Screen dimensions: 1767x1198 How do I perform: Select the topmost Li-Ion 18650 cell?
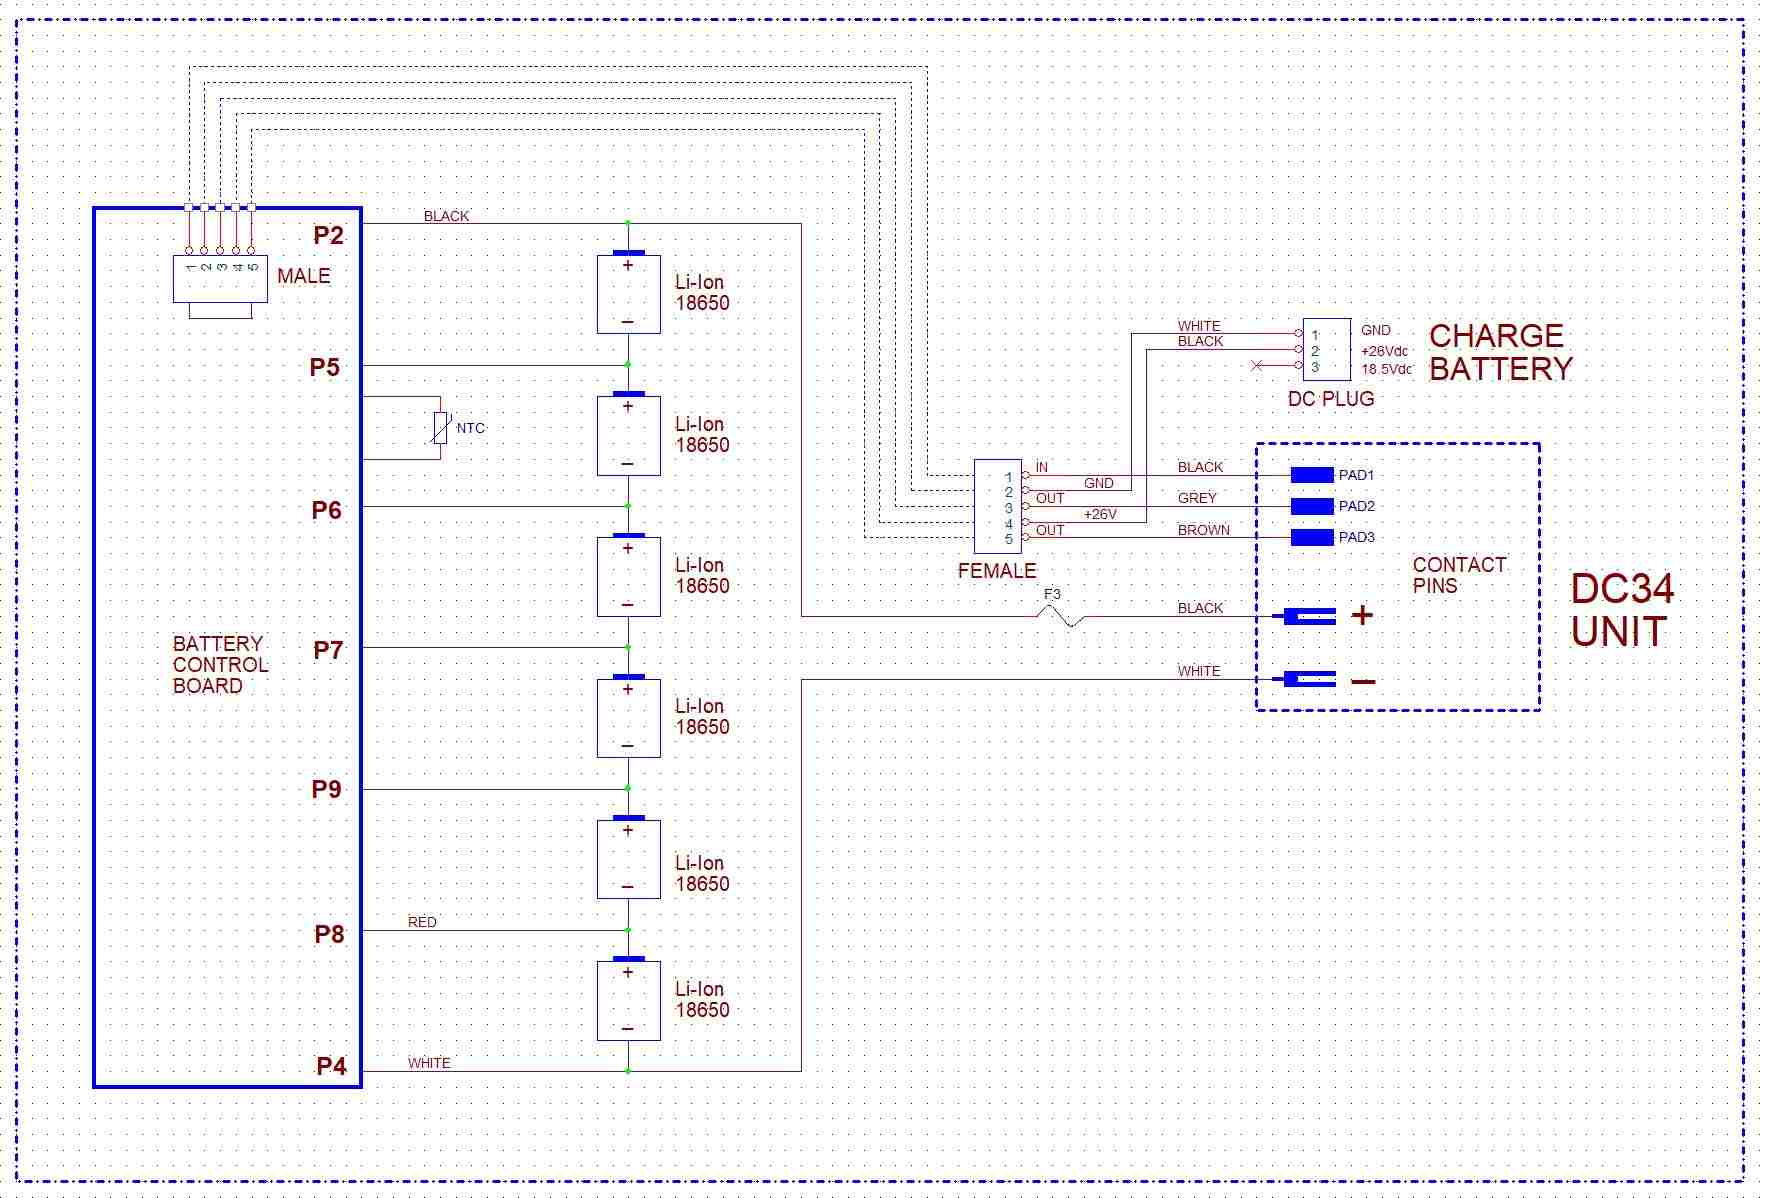(628, 293)
